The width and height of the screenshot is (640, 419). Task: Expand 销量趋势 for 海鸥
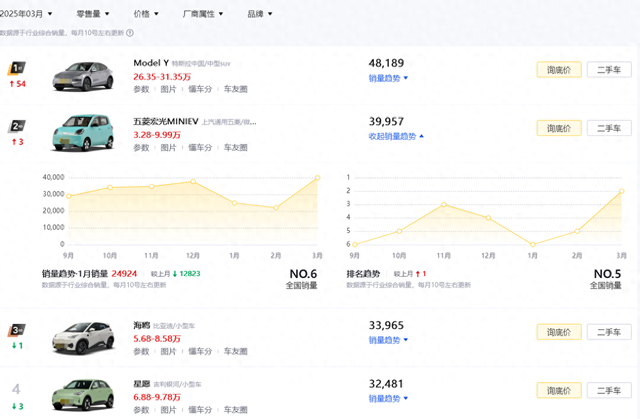tap(388, 340)
